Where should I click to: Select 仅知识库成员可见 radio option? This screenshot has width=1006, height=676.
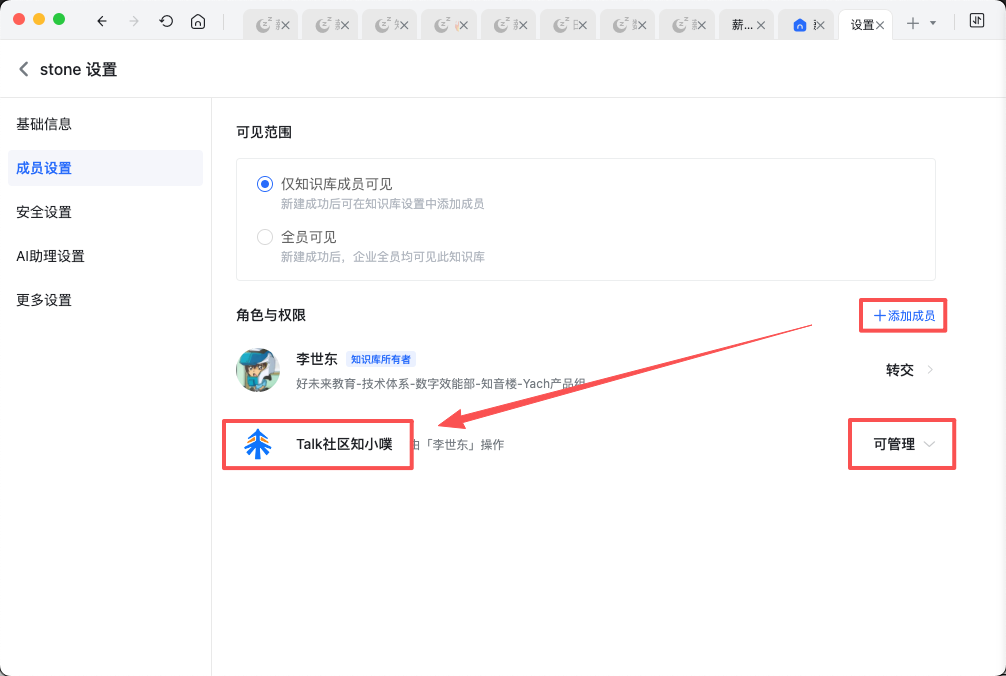pos(265,184)
